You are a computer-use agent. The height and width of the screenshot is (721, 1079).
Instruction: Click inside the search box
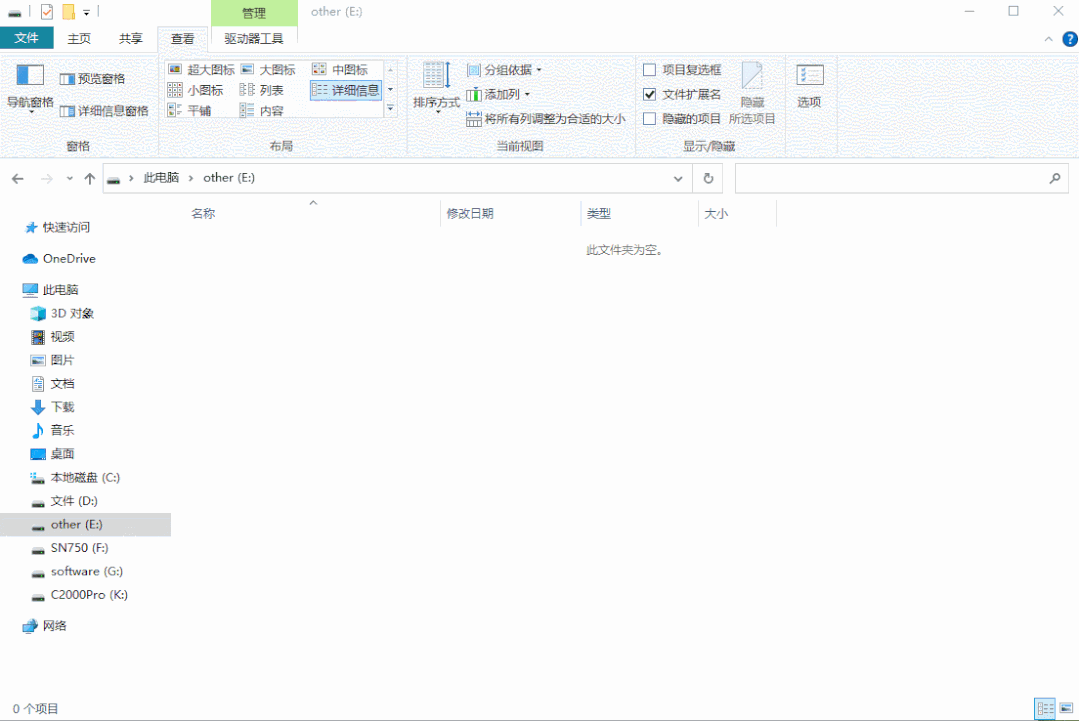coord(900,178)
